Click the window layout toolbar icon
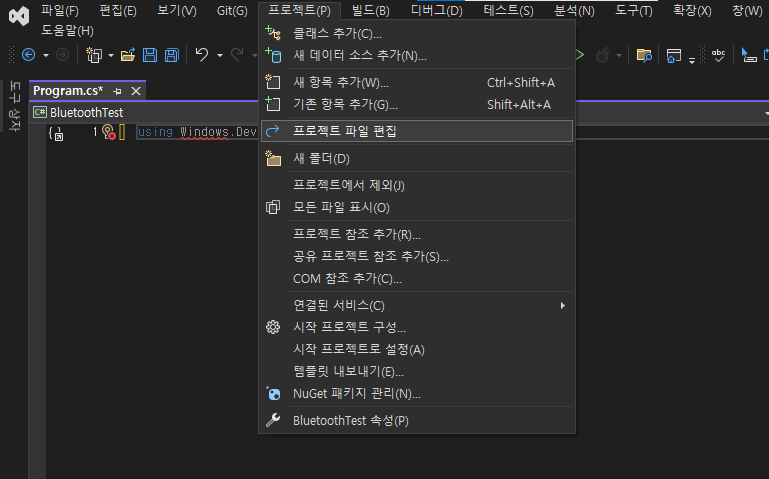Image resolution: width=769 pixels, height=479 pixels. (673, 55)
